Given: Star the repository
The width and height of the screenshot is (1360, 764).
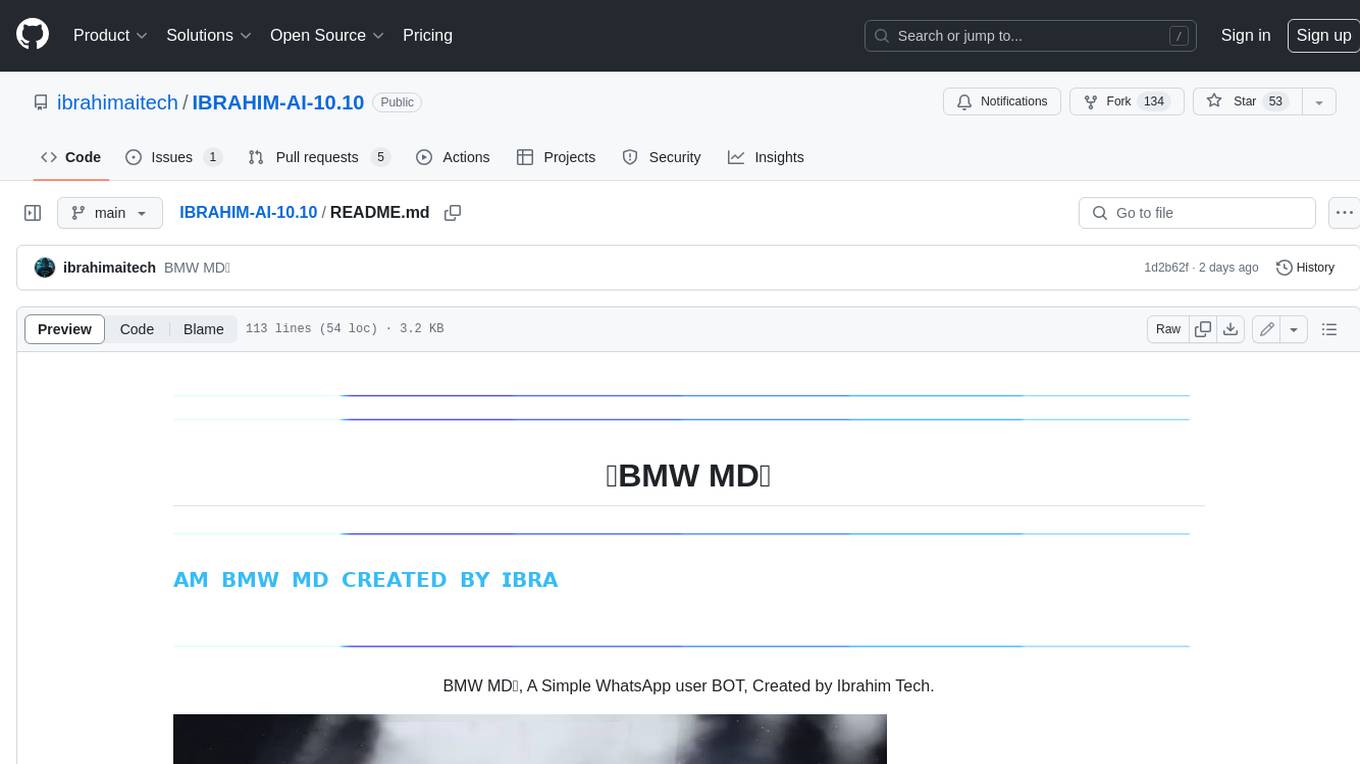Looking at the screenshot, I should pos(1247,101).
